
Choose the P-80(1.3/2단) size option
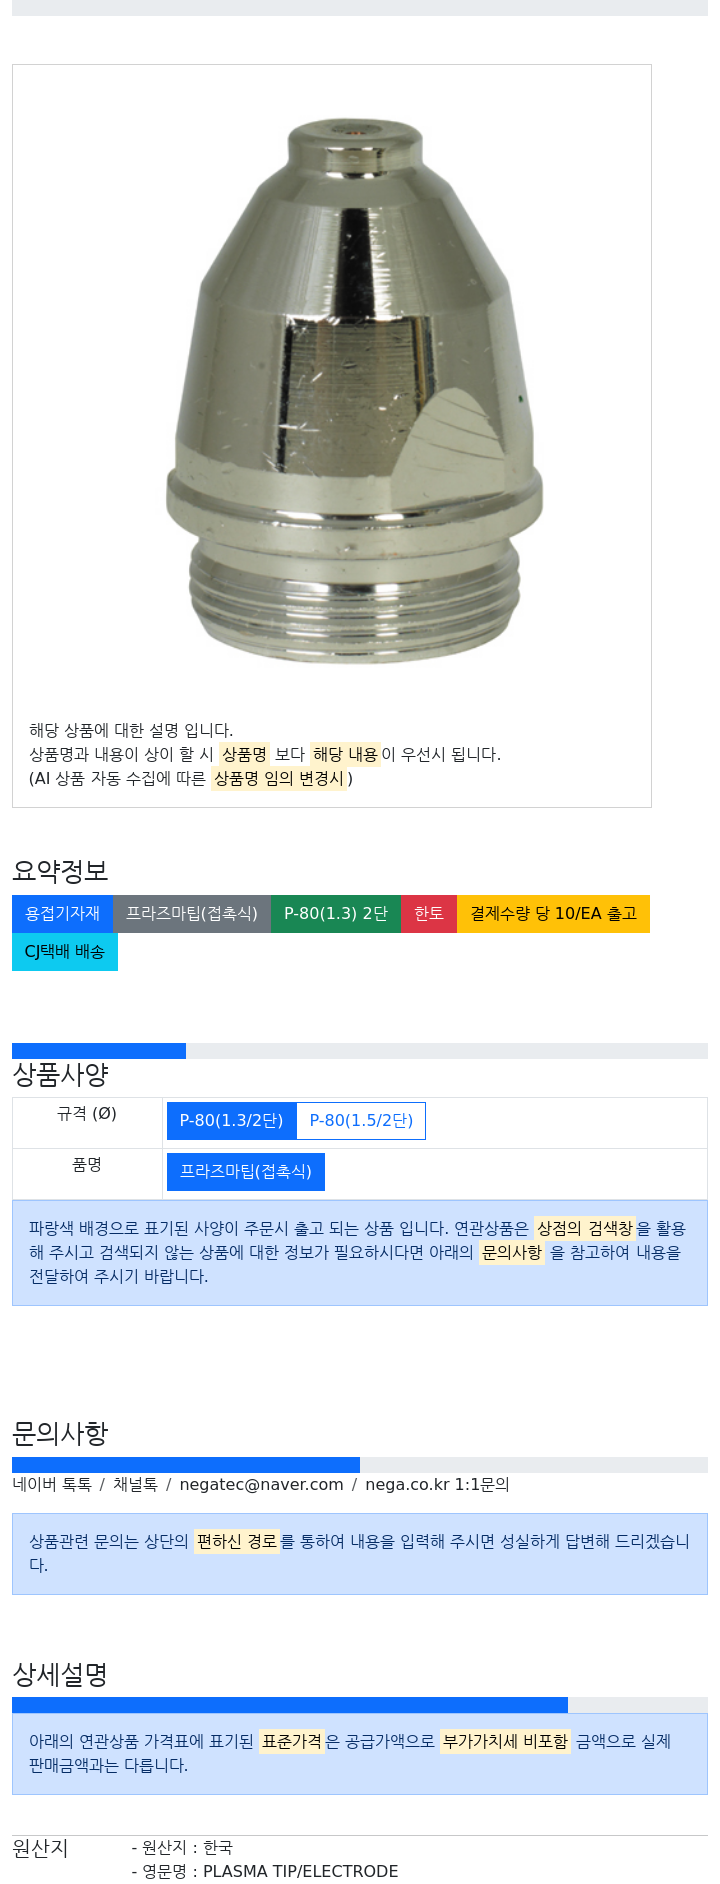(x=232, y=1121)
